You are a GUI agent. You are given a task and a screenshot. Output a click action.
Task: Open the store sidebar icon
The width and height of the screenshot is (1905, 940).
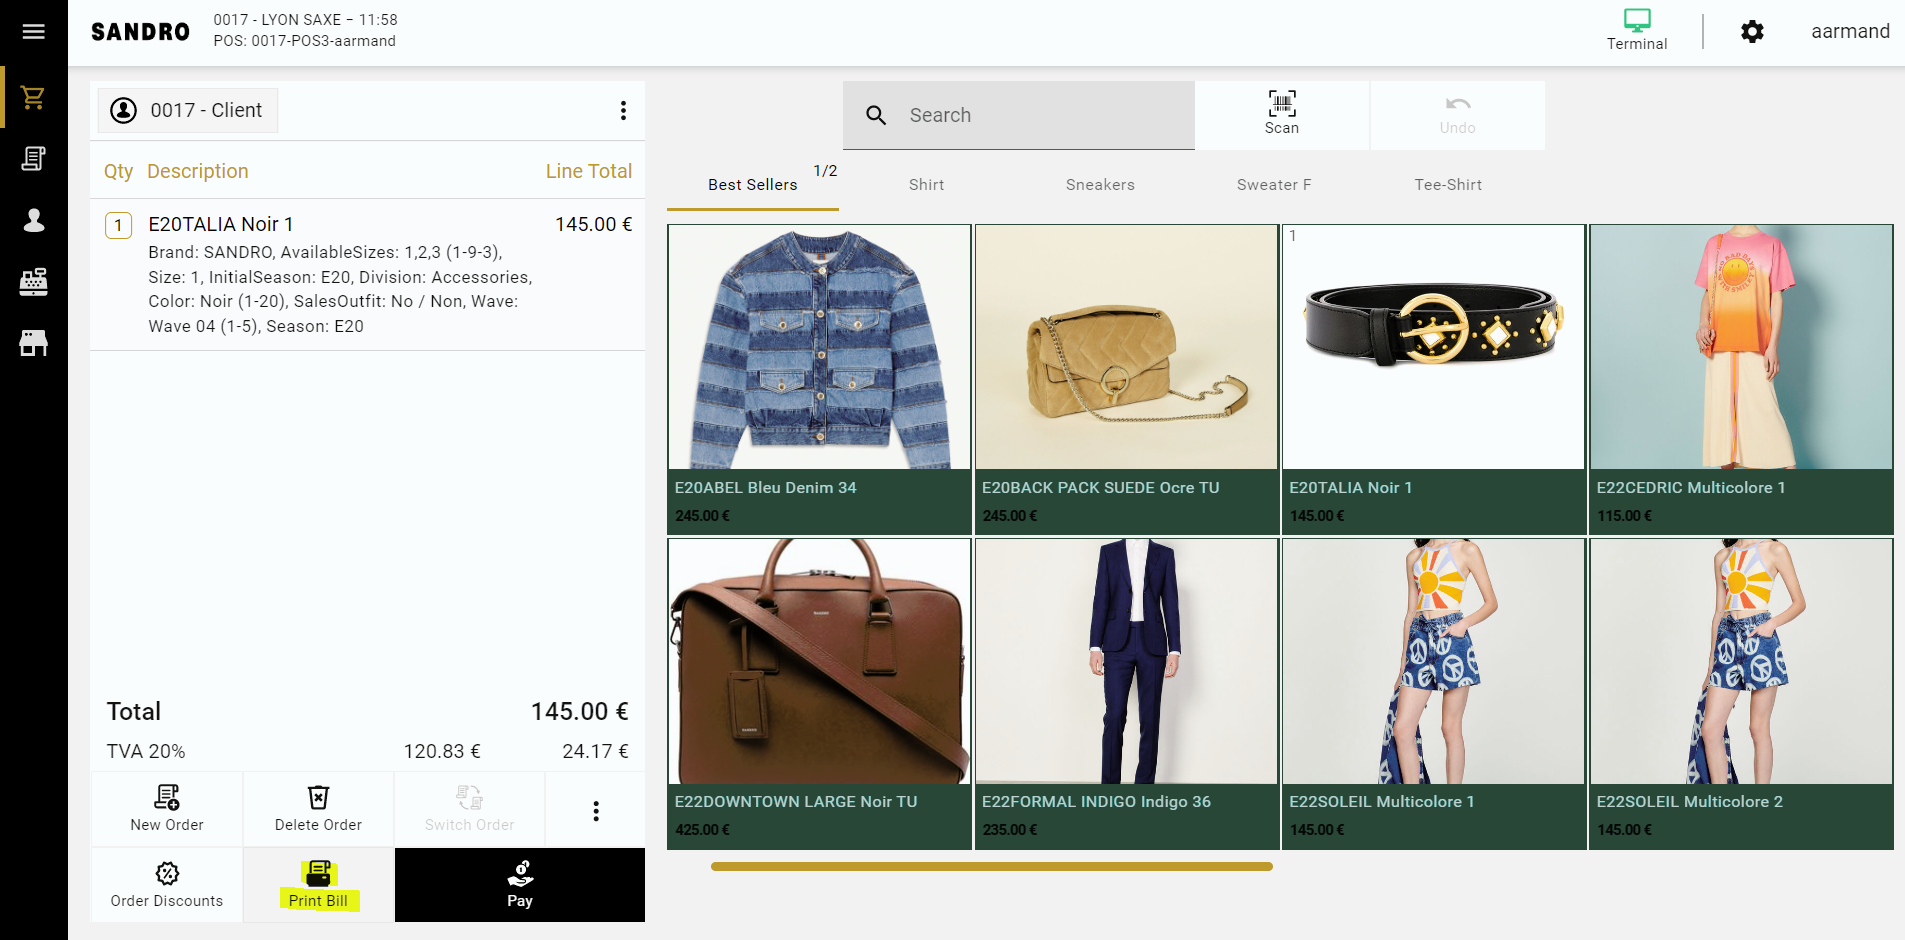[x=33, y=343]
